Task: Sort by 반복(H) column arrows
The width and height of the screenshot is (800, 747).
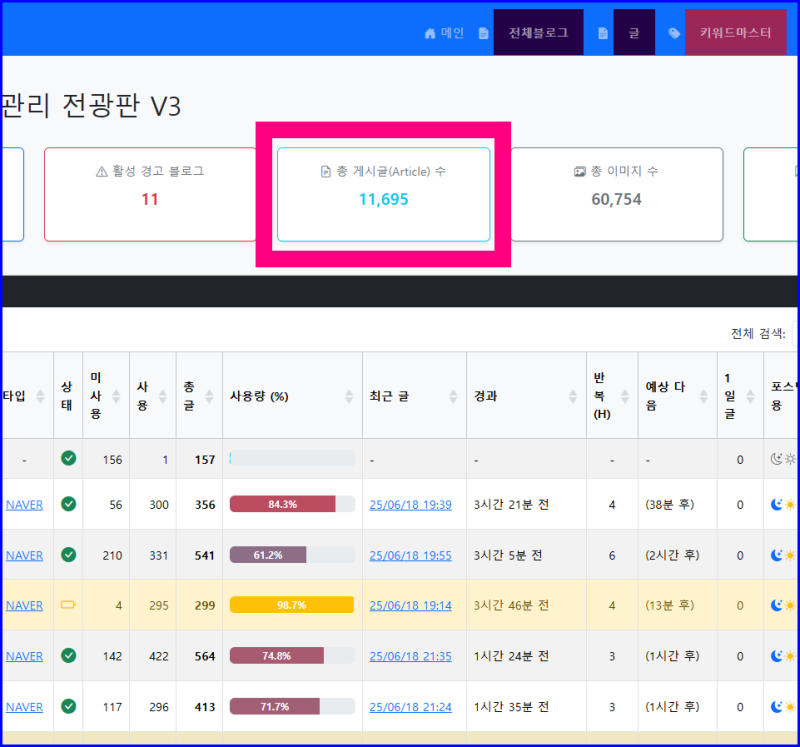Action: tap(625, 396)
